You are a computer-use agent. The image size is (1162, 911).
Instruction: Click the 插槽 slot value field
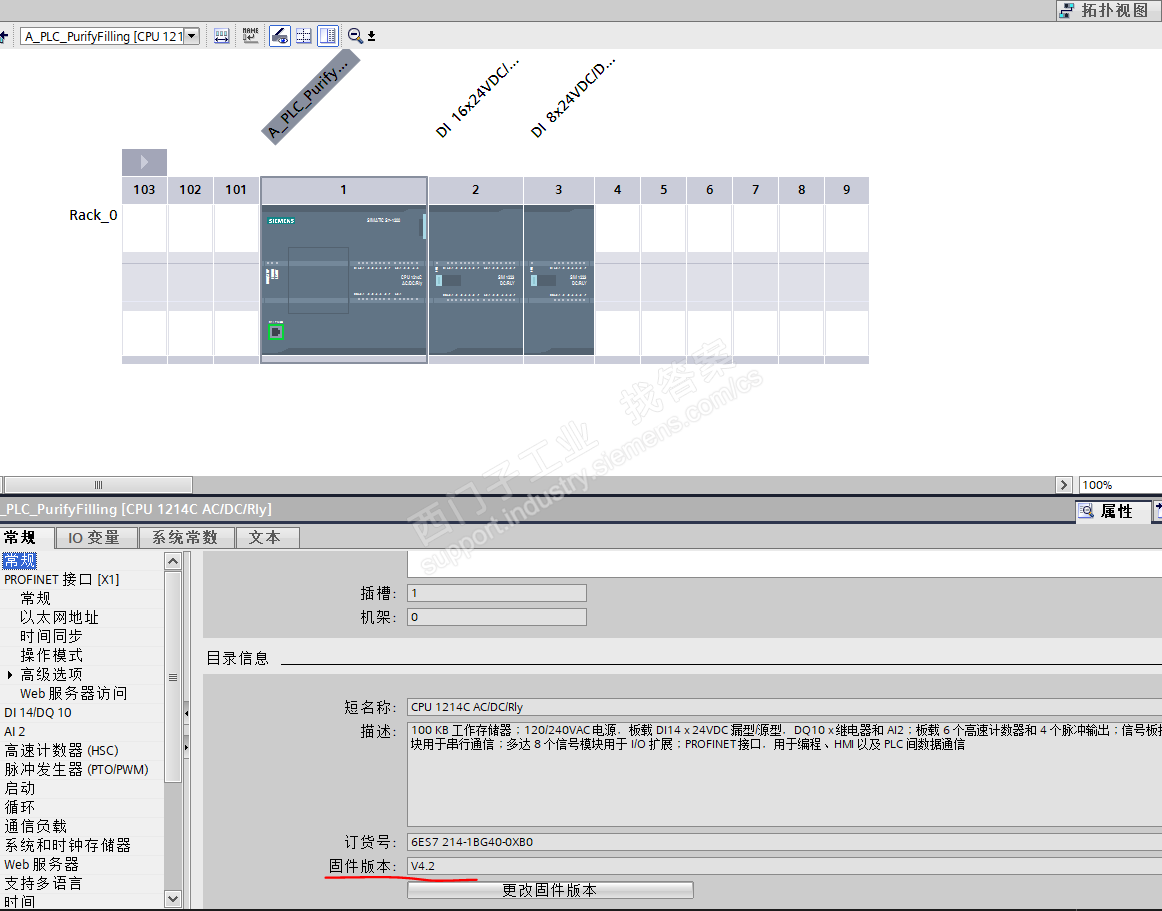(x=497, y=593)
